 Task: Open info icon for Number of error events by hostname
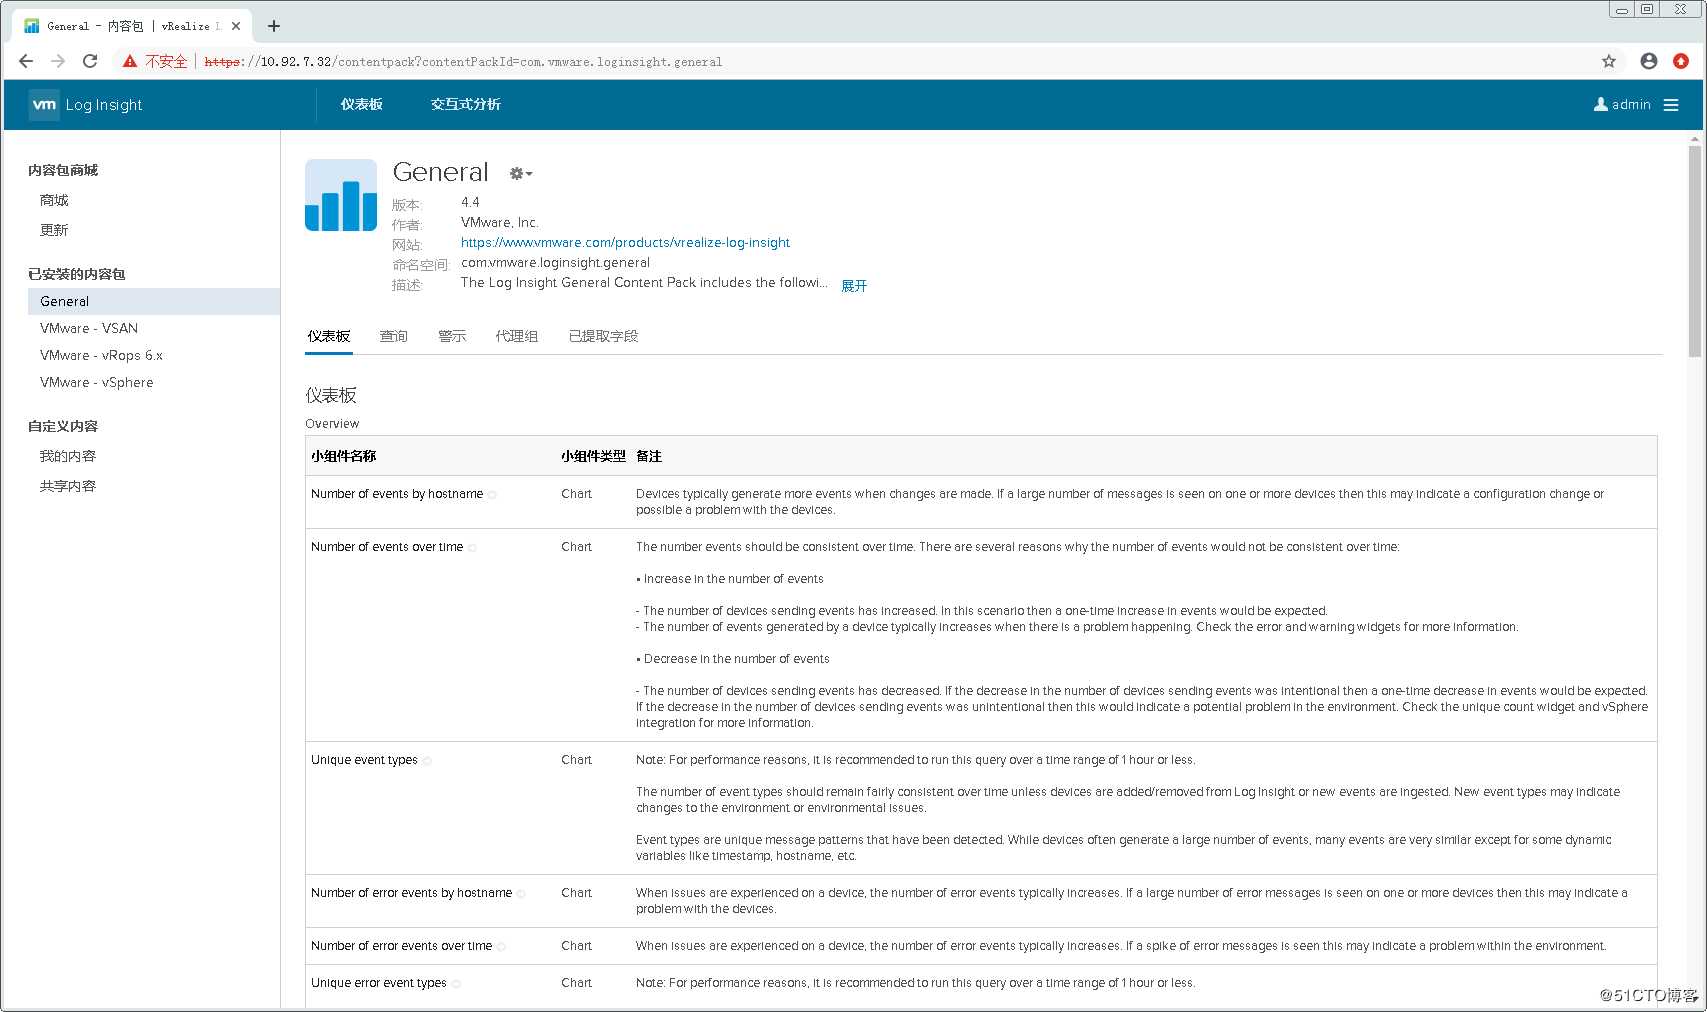click(521, 894)
